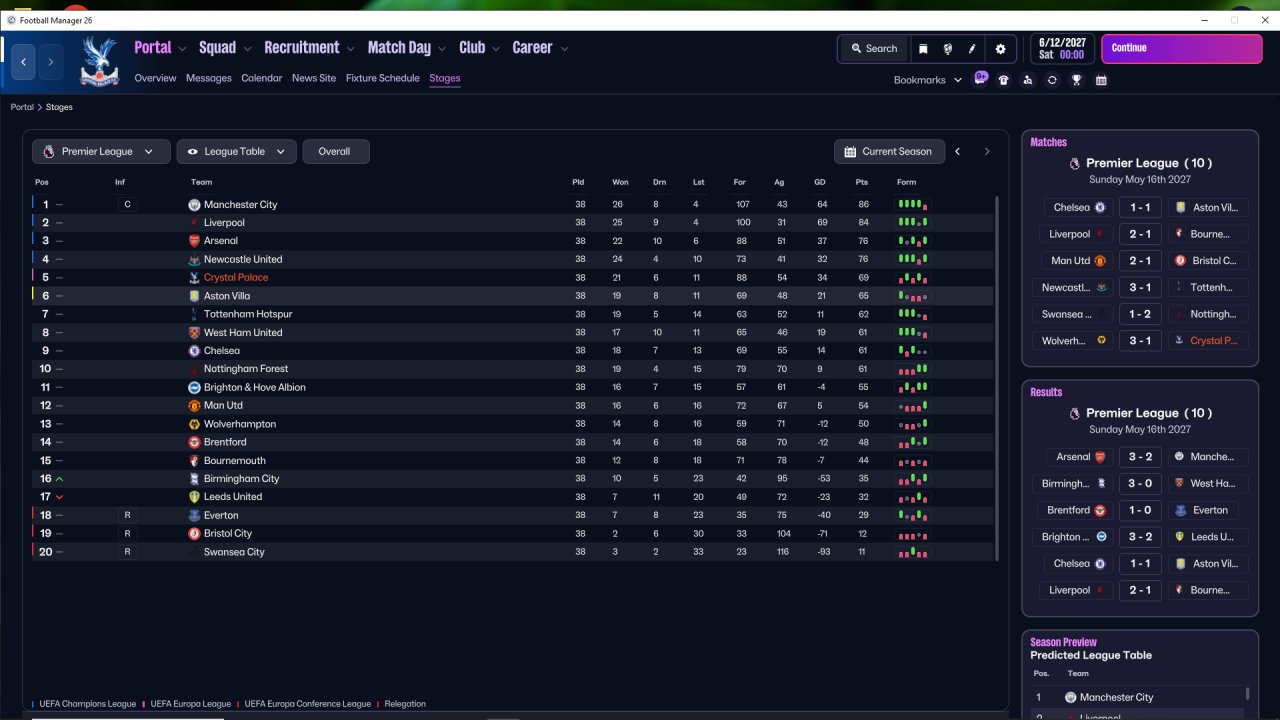The height and width of the screenshot is (720, 1280).
Task: Click the Swansea City team name
Action: tap(234, 552)
